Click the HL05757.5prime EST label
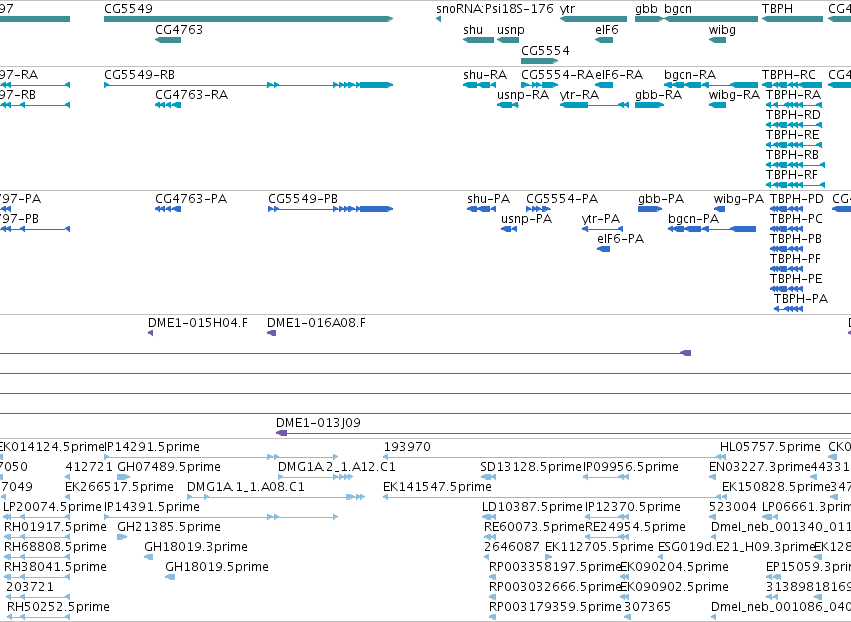Image resolution: width=851 pixels, height=622 pixels. pyautogui.click(x=770, y=447)
